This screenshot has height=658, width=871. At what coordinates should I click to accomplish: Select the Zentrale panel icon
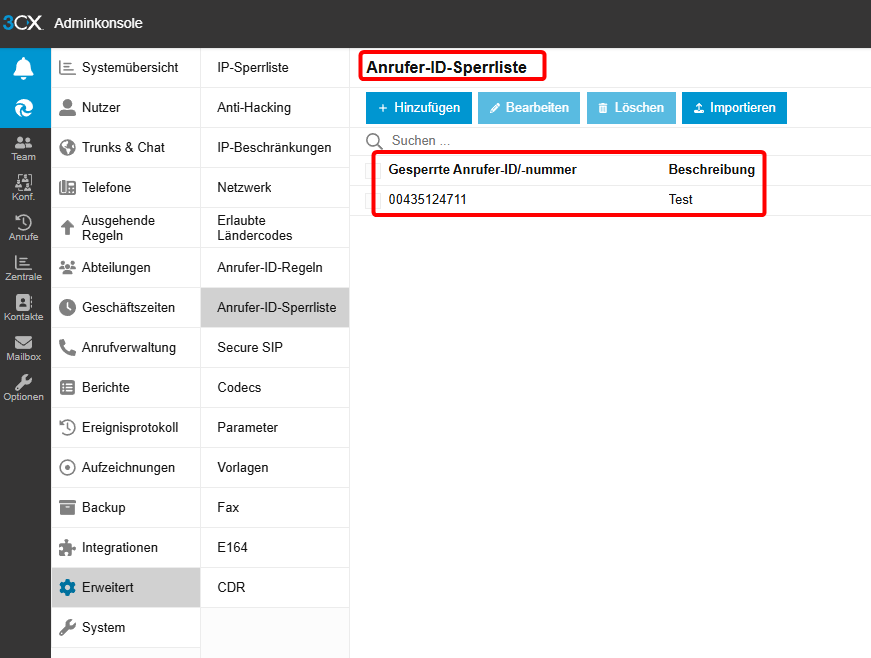click(24, 268)
